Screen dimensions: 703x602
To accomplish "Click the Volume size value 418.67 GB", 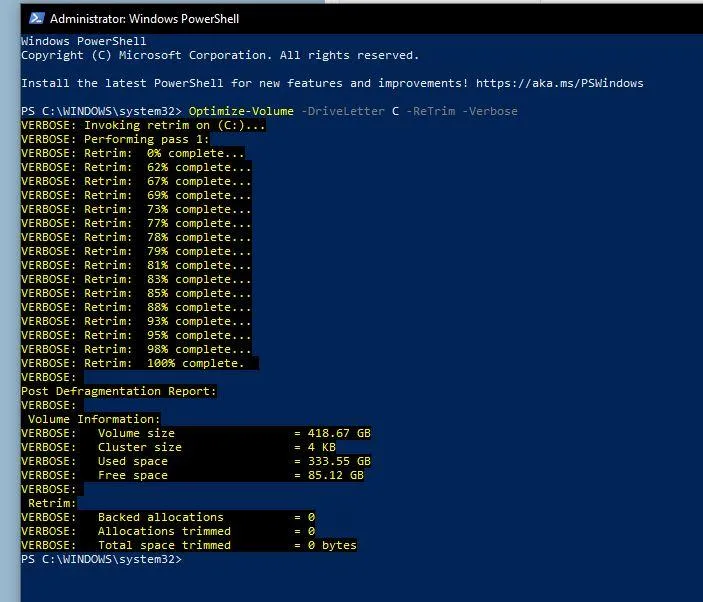I will click(x=339, y=433).
